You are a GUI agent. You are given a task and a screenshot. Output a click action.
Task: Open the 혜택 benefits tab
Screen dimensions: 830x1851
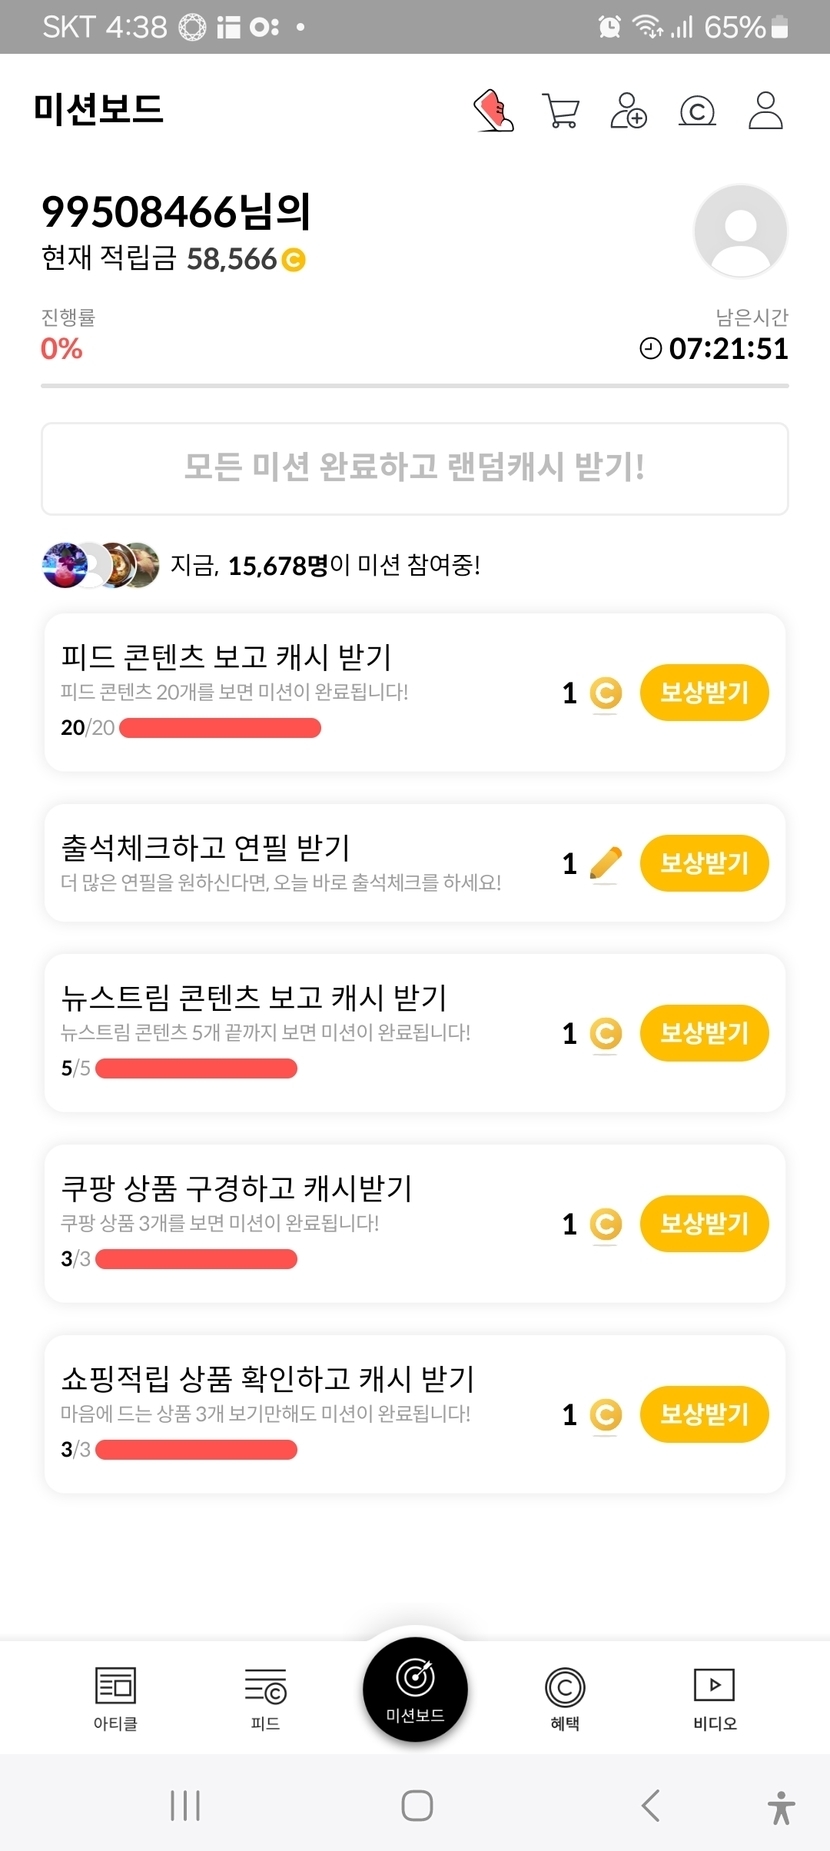point(565,1698)
